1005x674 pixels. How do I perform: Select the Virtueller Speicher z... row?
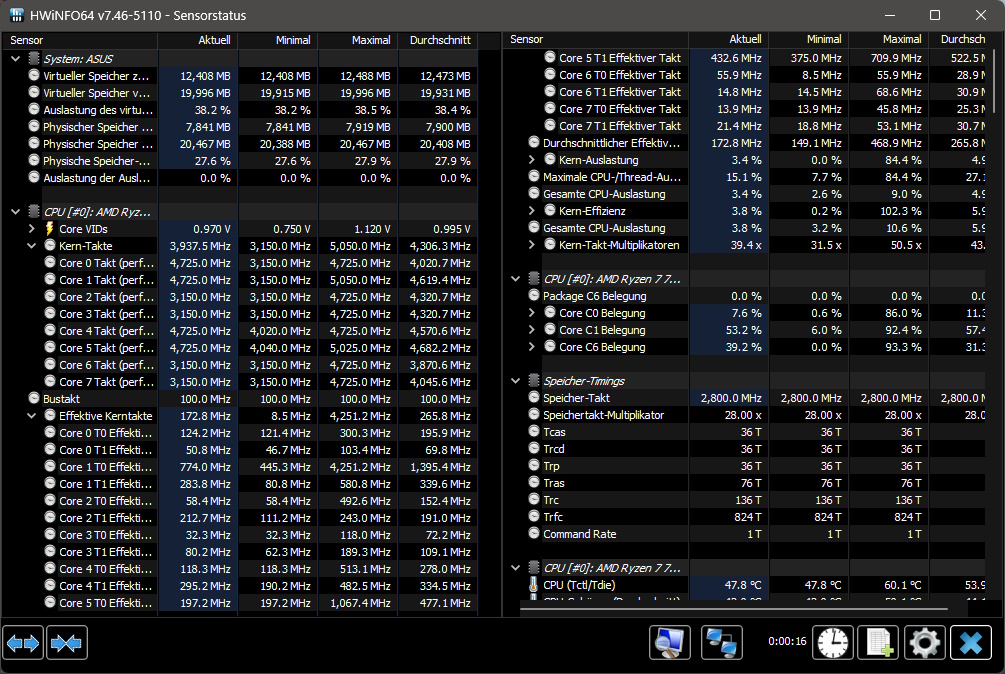[240, 76]
